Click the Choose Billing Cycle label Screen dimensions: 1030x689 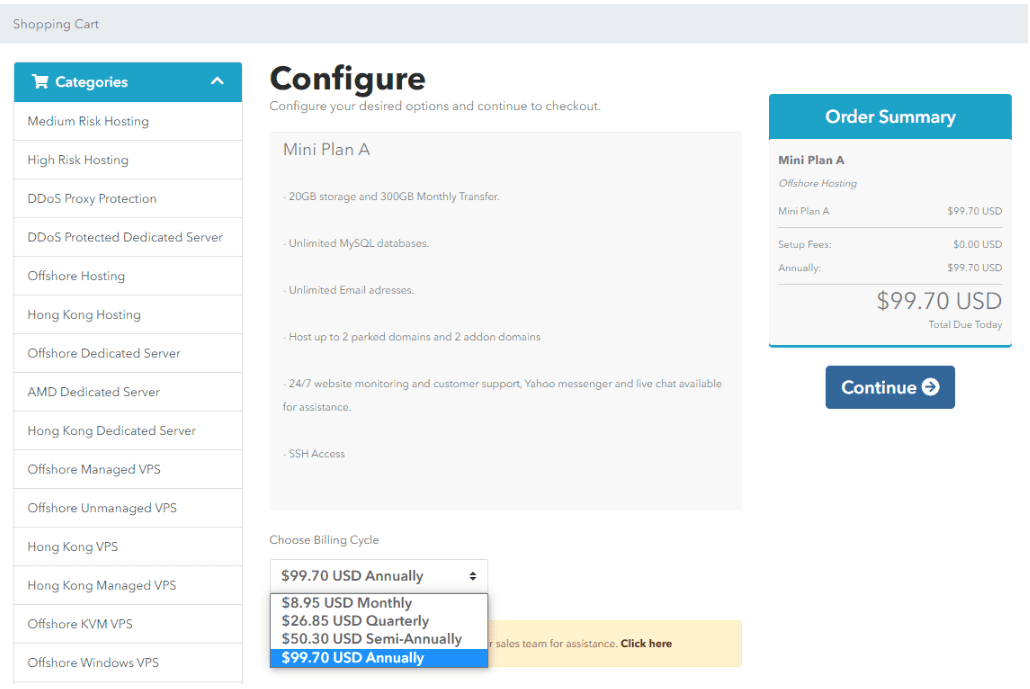tap(324, 540)
